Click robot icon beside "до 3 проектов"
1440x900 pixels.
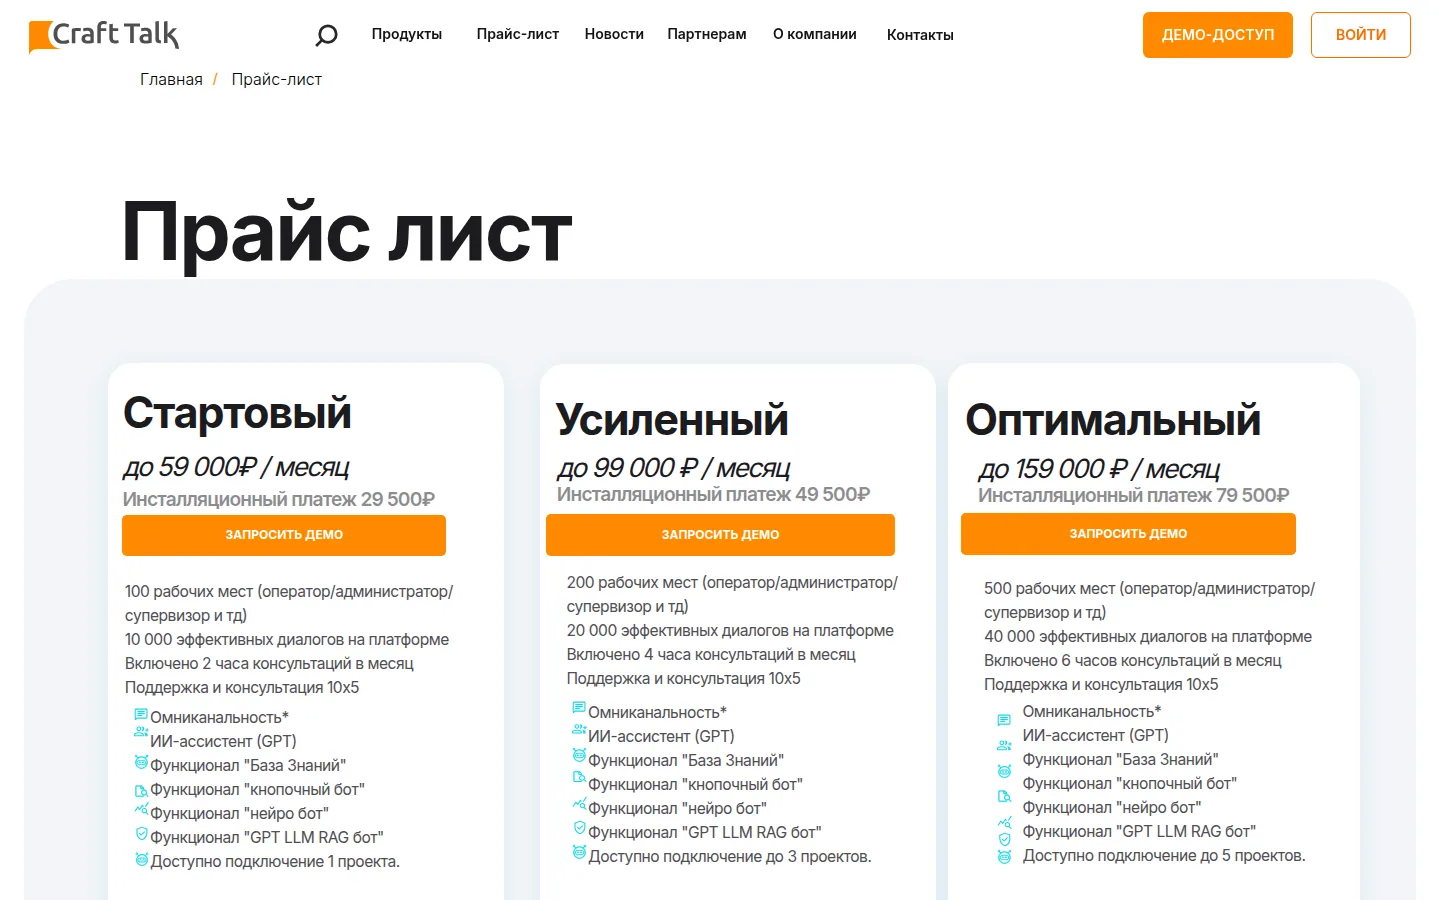click(579, 852)
